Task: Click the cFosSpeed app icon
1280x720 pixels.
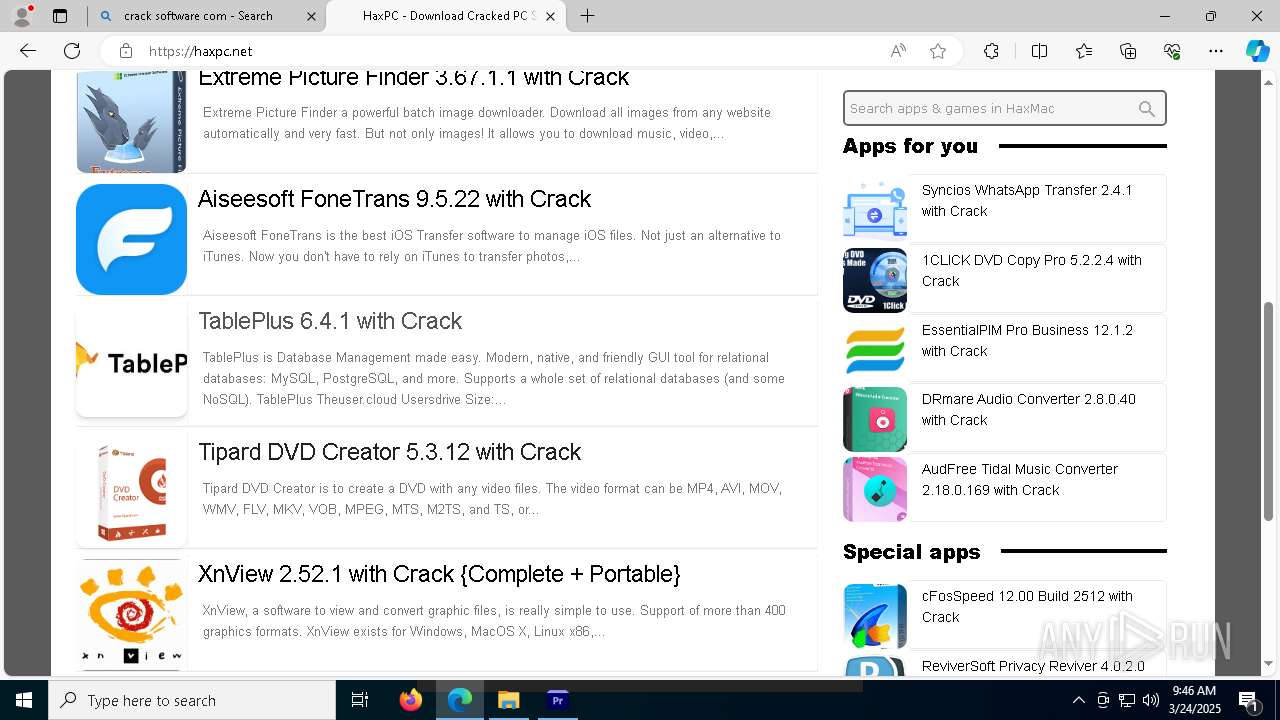Action: point(875,616)
